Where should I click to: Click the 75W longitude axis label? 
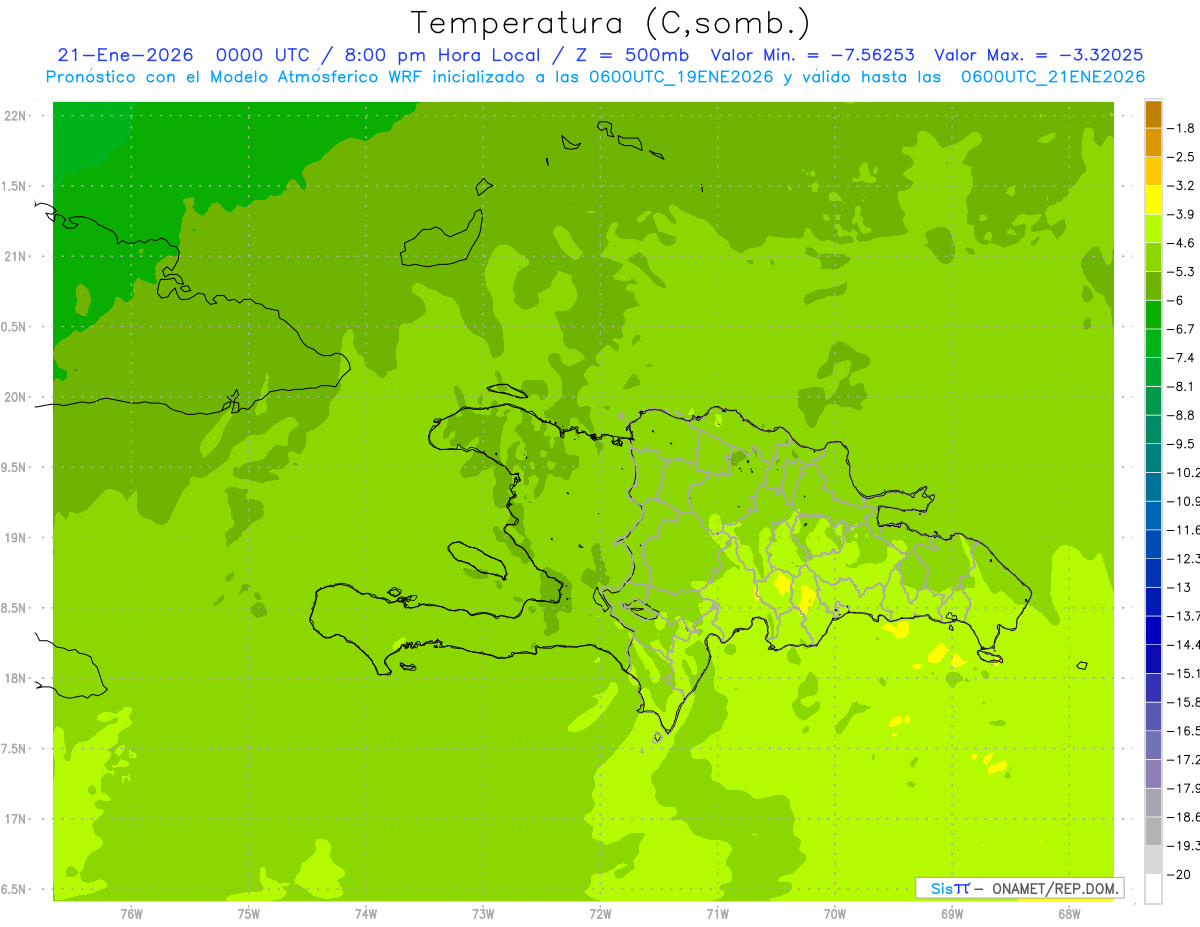coord(249,913)
